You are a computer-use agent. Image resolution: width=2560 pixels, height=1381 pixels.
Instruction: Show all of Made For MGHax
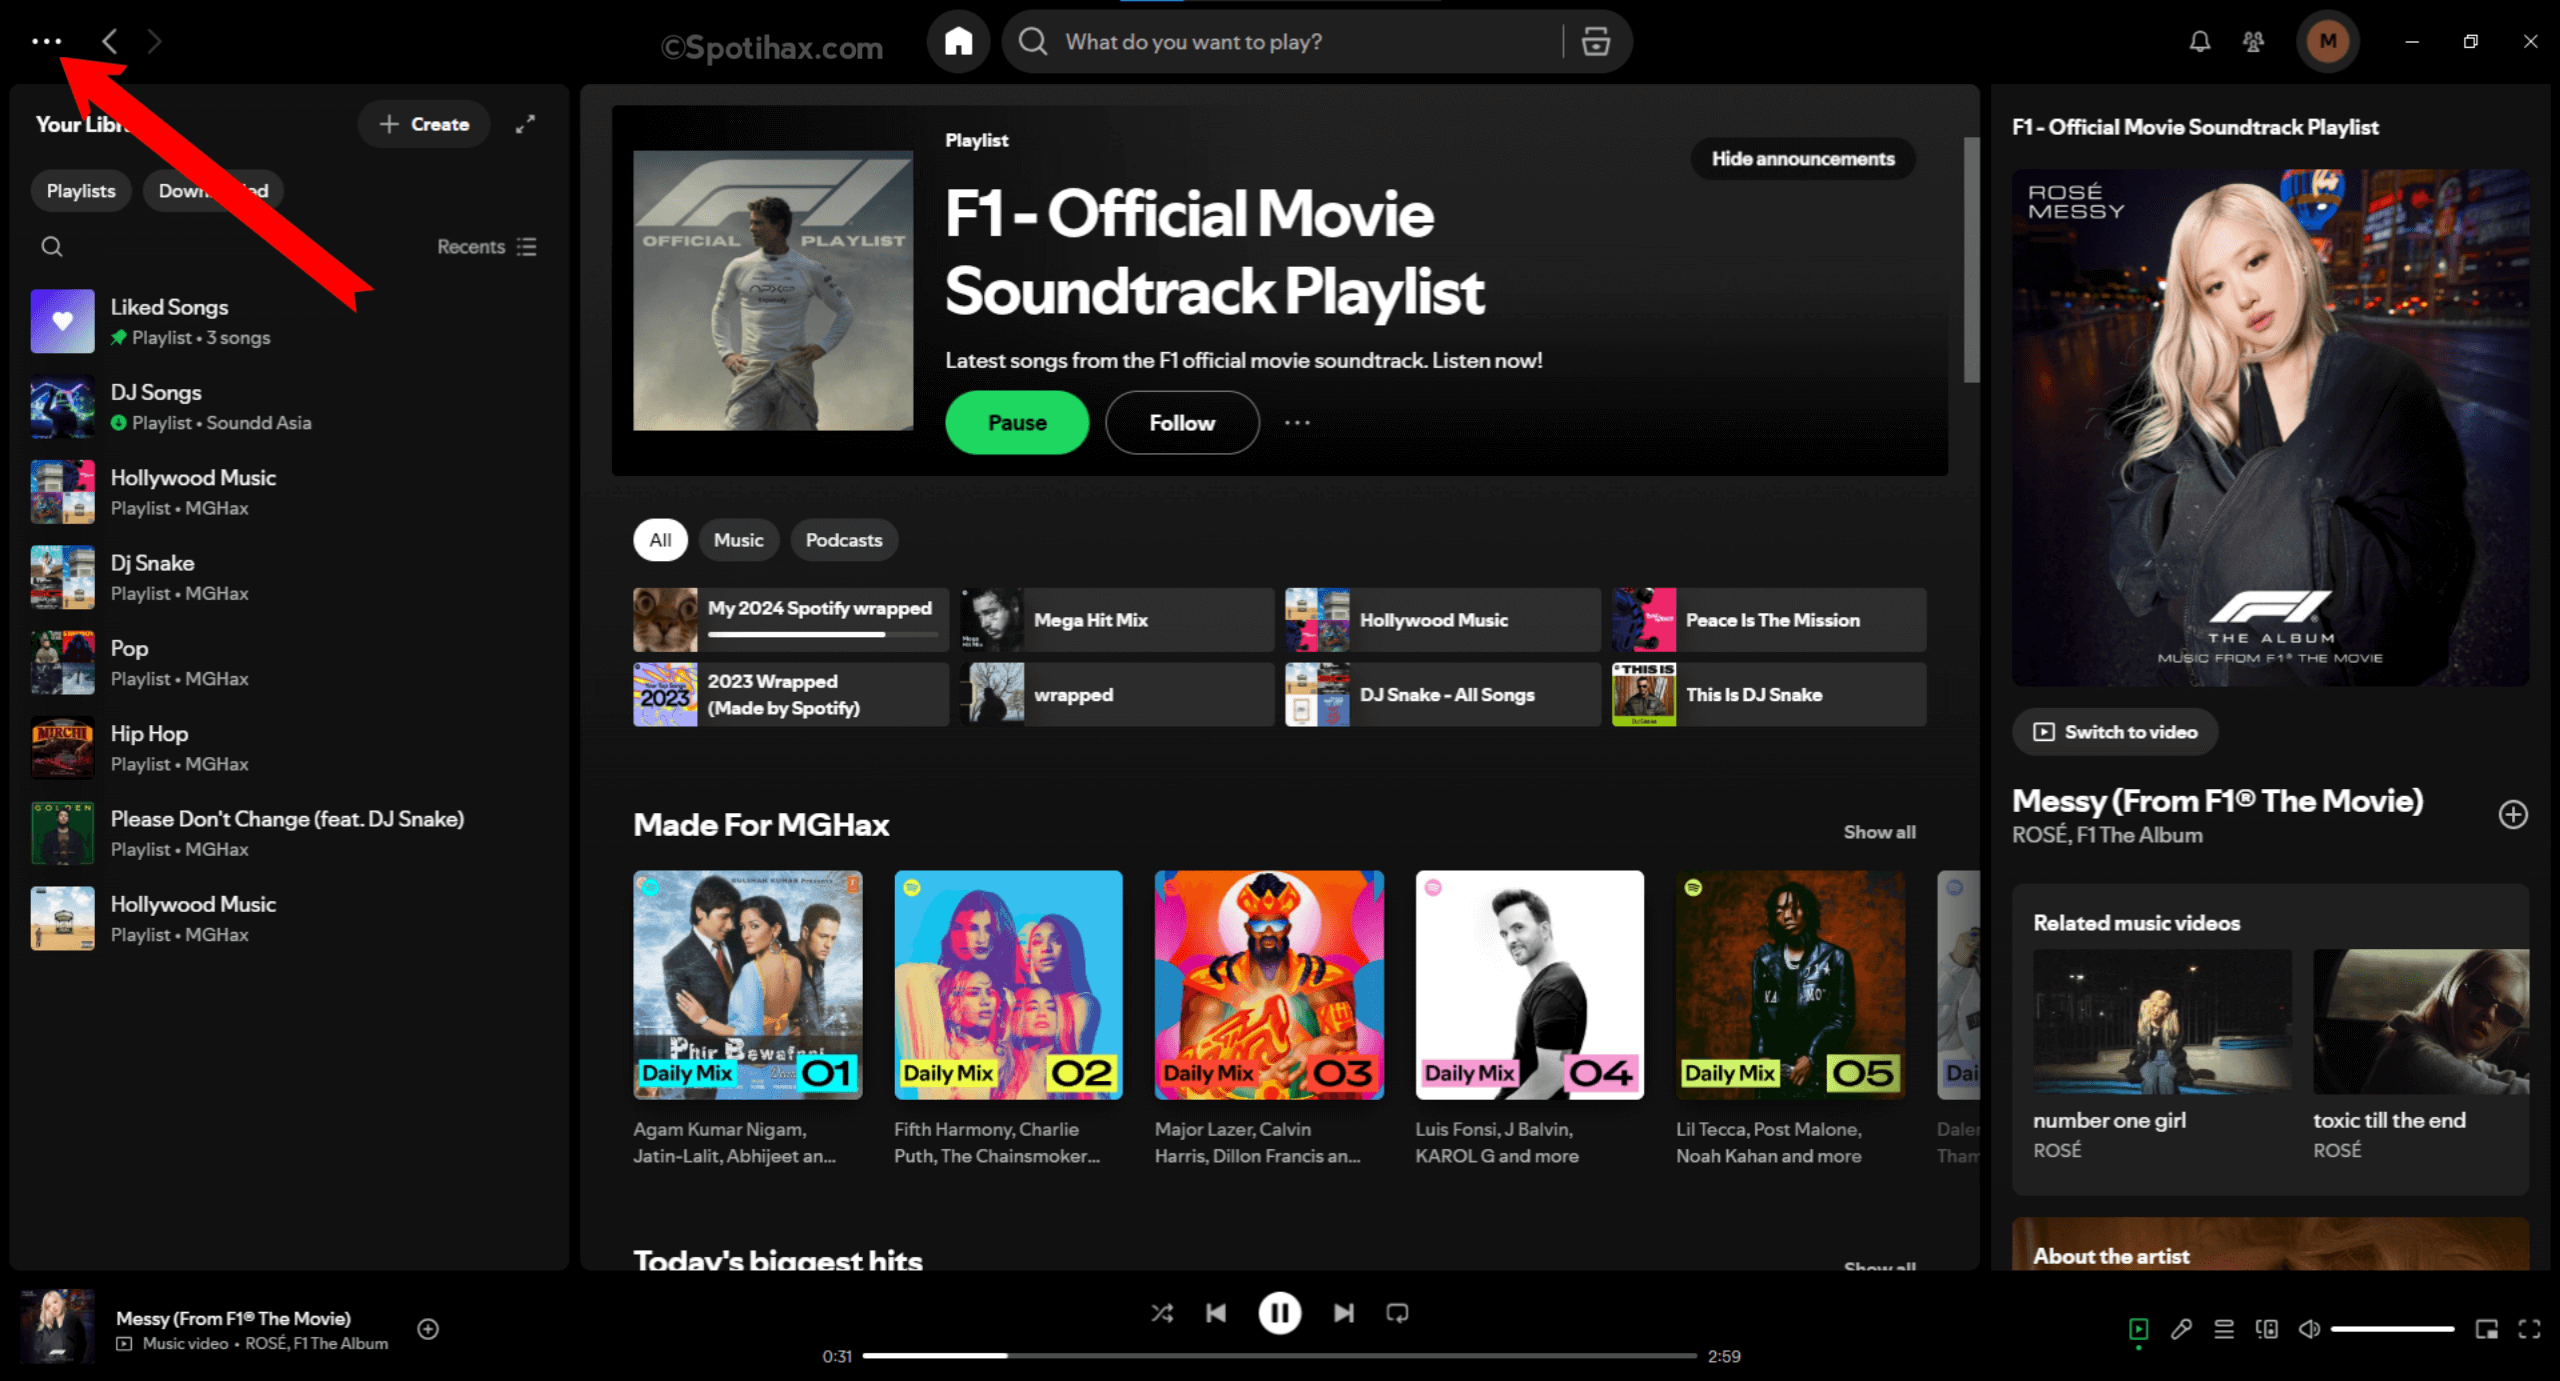(x=1879, y=832)
